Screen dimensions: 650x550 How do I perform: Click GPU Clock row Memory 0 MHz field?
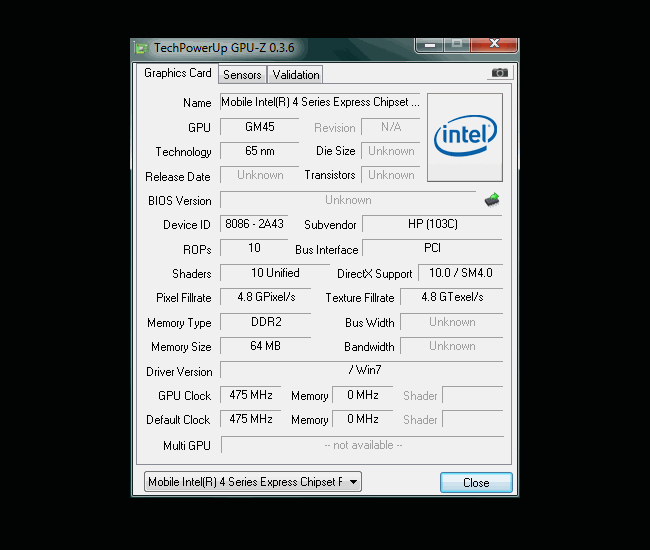pos(363,395)
